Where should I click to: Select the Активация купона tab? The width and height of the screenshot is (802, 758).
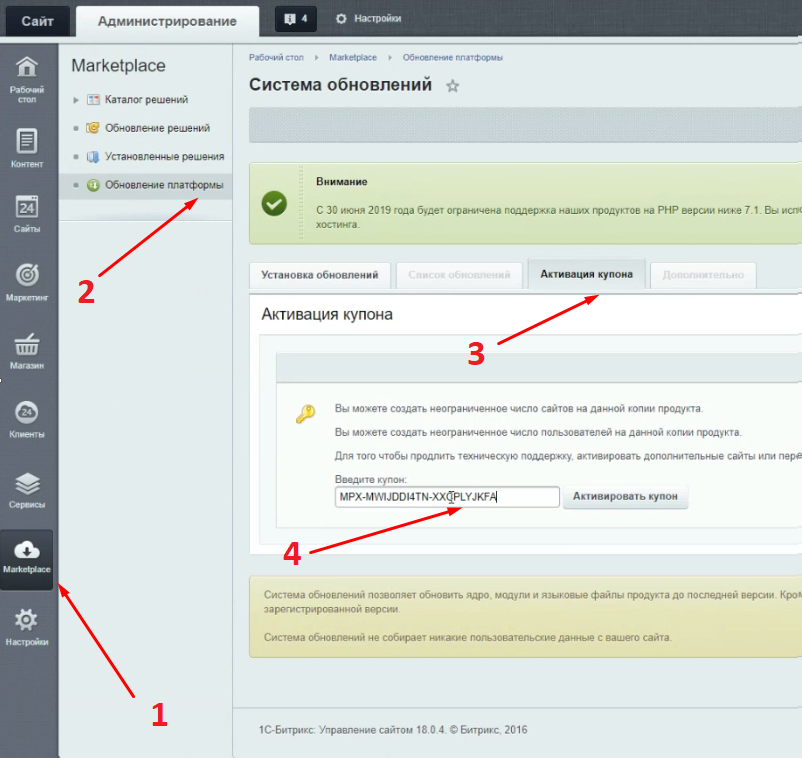pyautogui.click(x=587, y=274)
